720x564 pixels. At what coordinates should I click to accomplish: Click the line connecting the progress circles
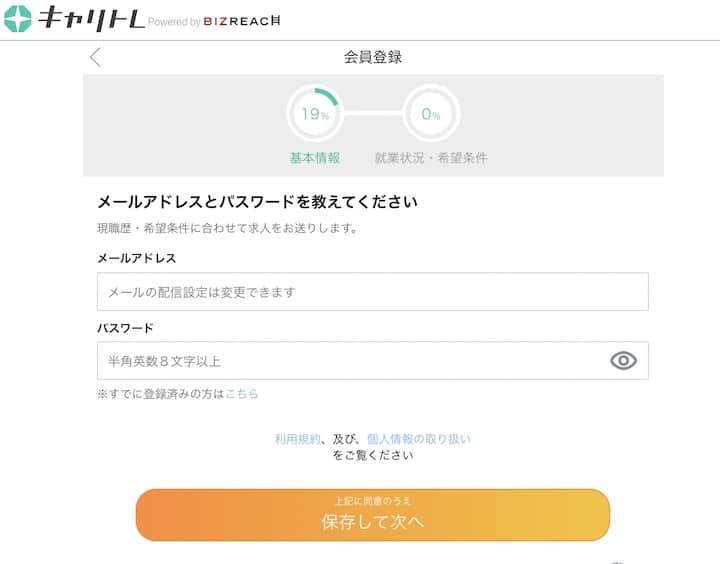tap(373, 114)
